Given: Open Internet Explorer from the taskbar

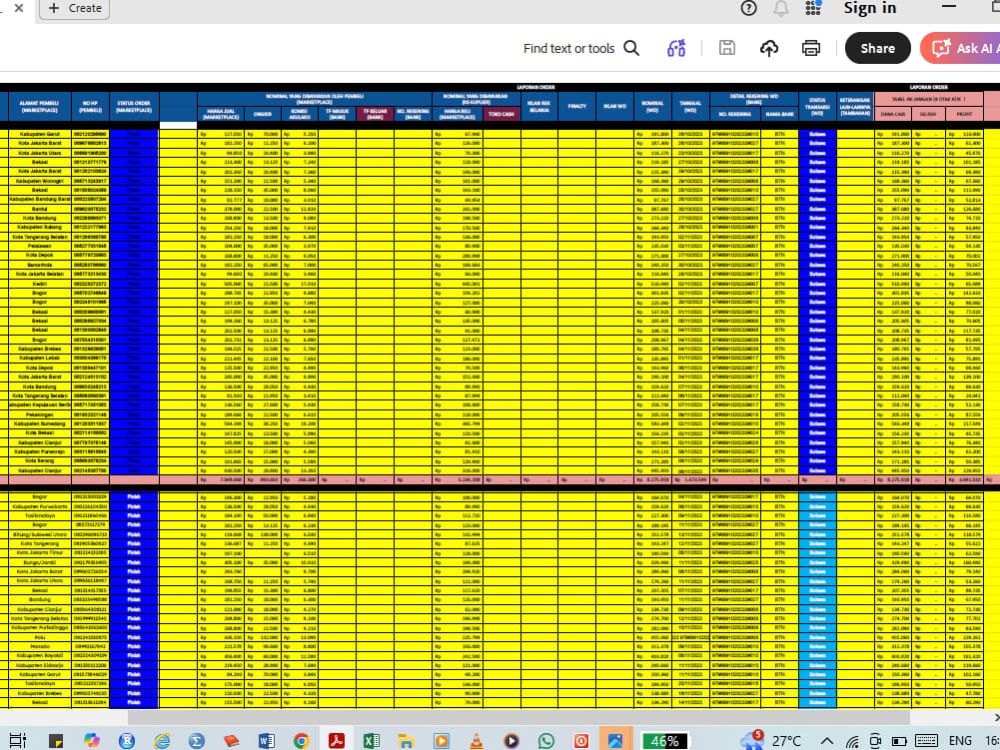Looking at the screenshot, I should click(x=162, y=740).
